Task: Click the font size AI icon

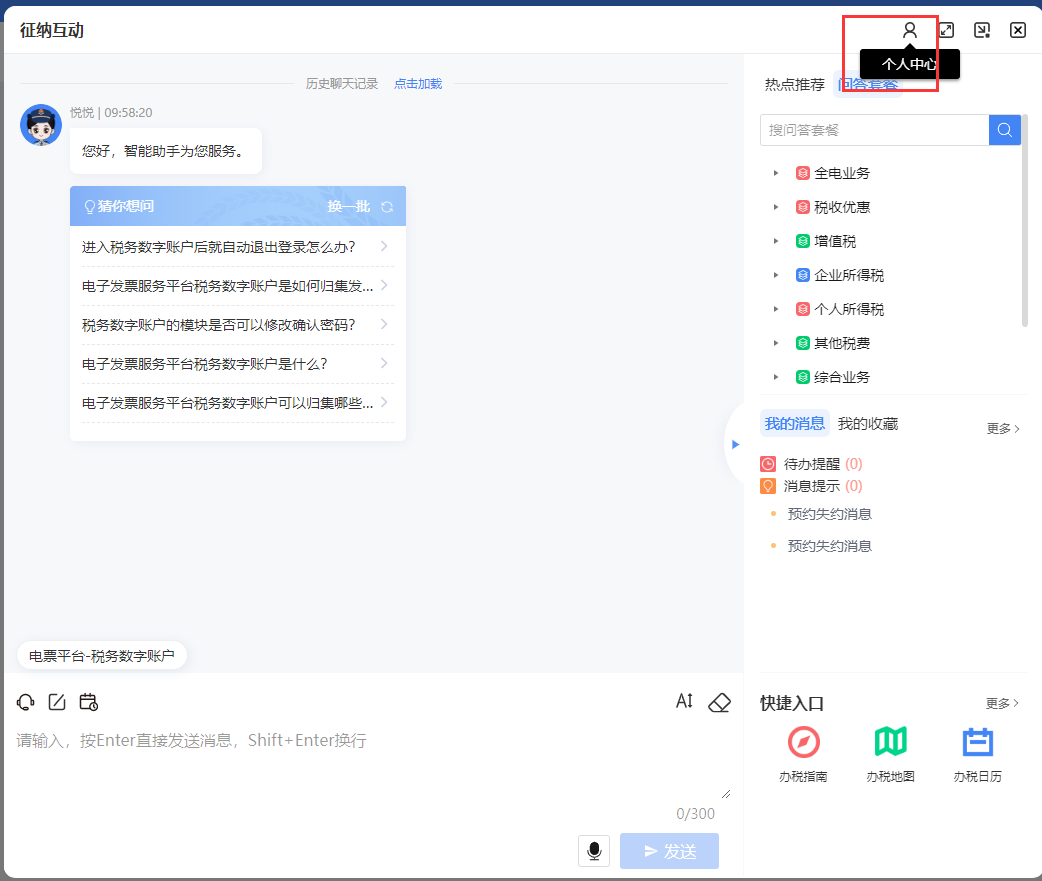Action: 684,701
